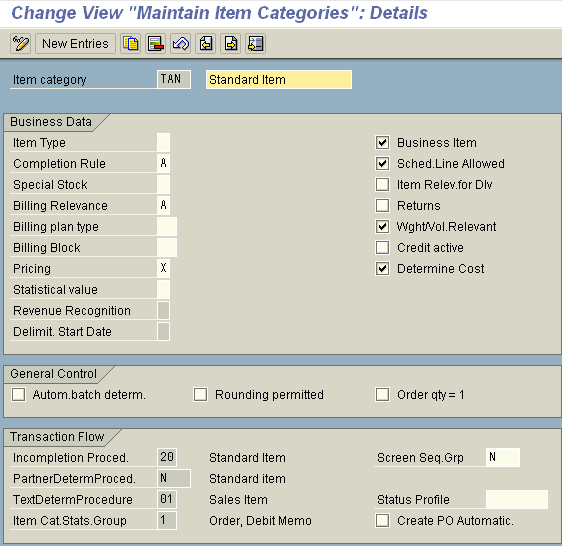Click the Status Profile field
562x546 pixels.
[517, 499]
